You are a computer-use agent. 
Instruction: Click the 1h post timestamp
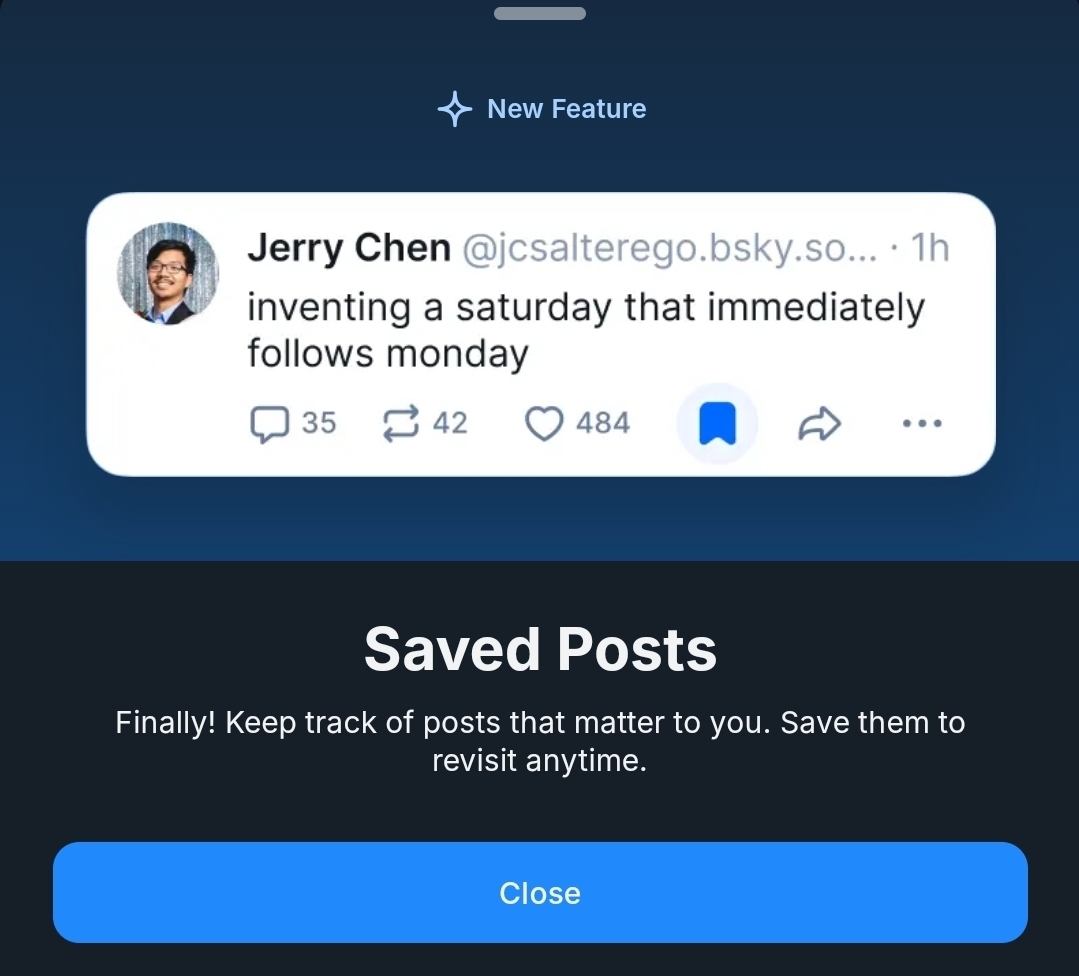coord(930,248)
